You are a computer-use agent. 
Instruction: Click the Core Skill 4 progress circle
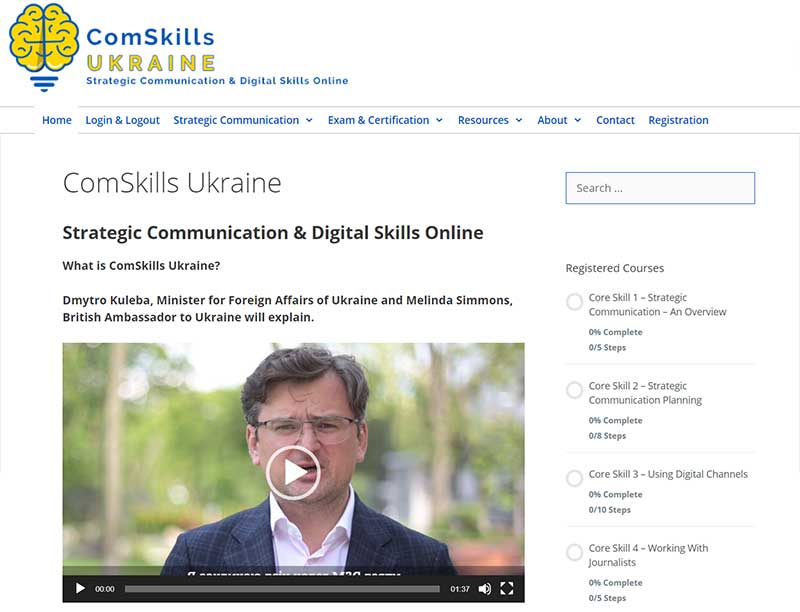click(x=574, y=552)
